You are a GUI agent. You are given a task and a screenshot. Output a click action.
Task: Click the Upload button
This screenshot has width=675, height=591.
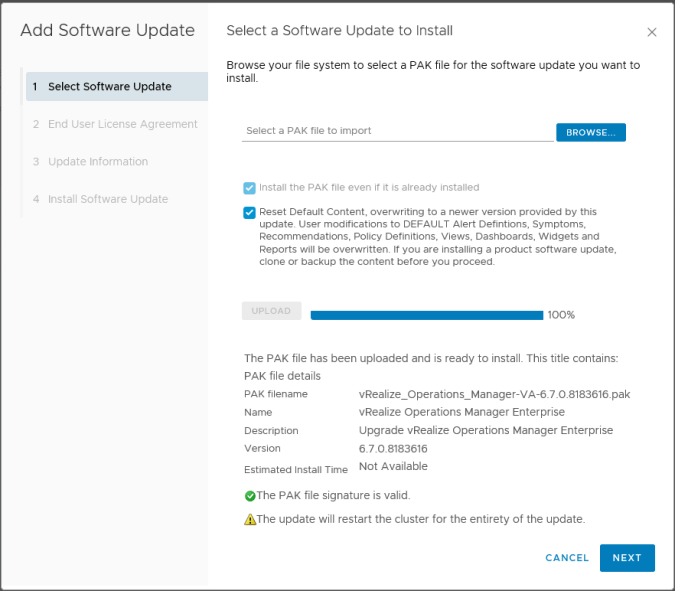point(271,311)
